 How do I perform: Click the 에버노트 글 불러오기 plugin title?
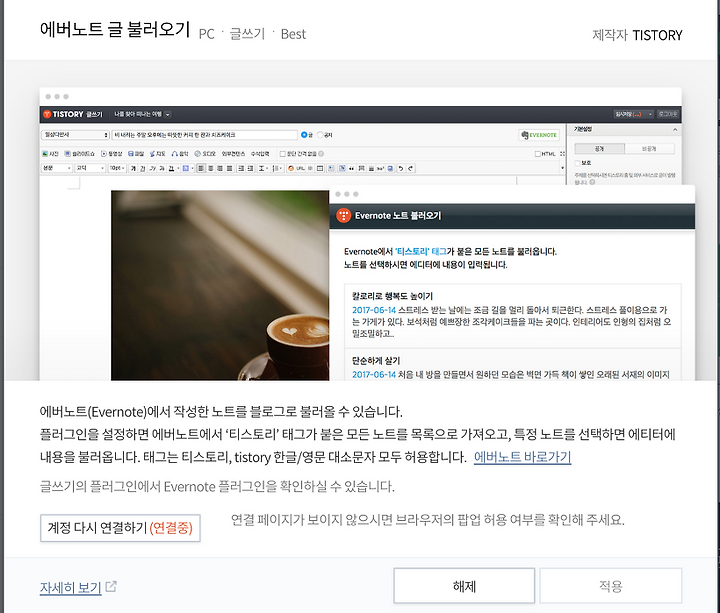pos(115,29)
